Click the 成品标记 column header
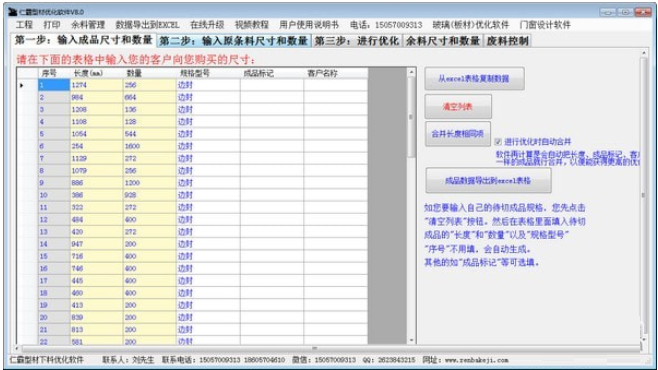658x370 pixels. pyautogui.click(x=272, y=73)
